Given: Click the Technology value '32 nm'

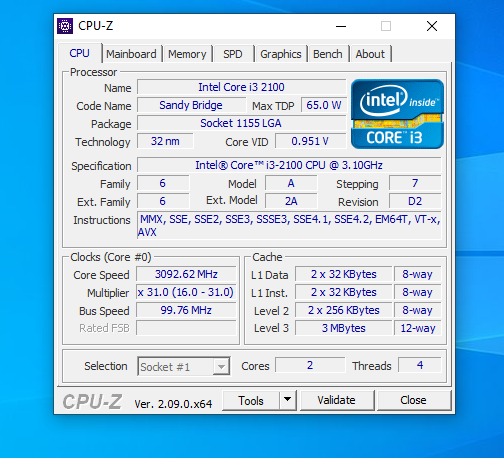Looking at the screenshot, I should pos(165,141).
